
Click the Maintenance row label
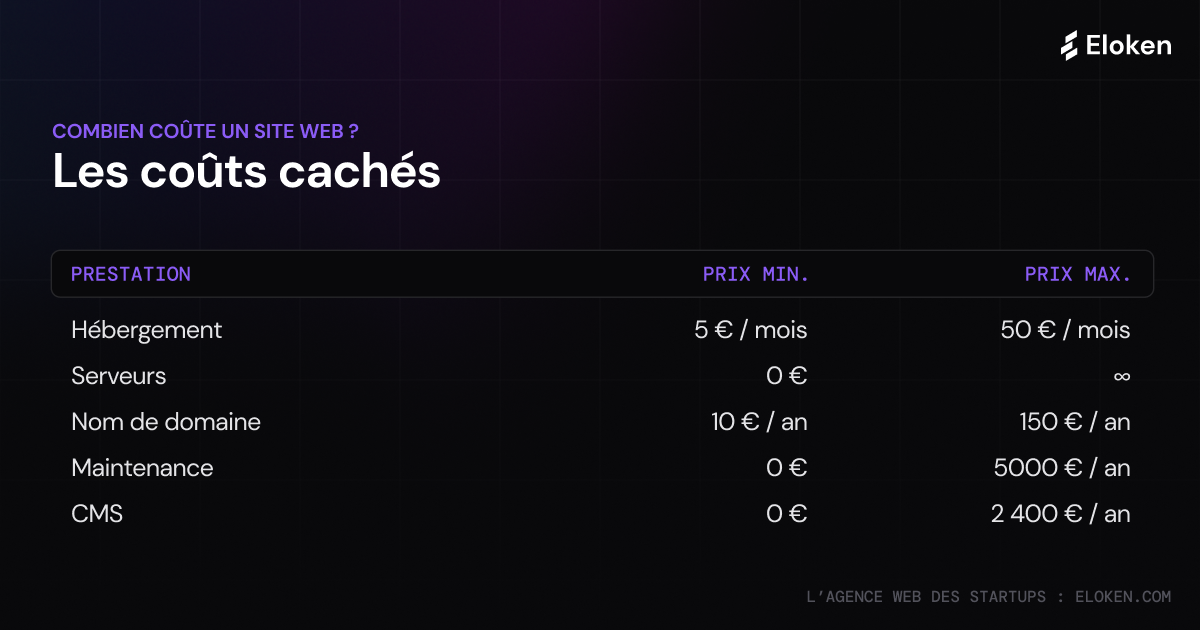point(142,468)
